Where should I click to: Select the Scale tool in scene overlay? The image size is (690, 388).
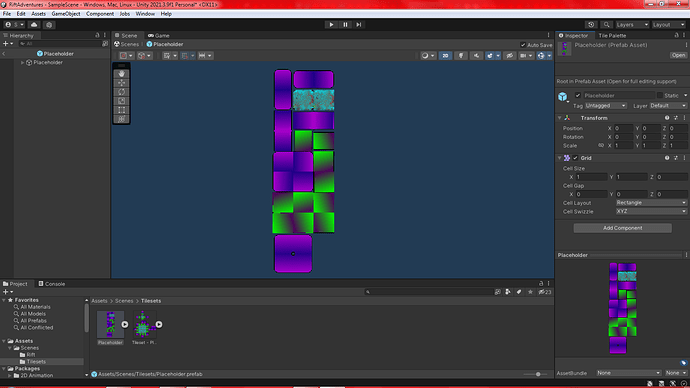pyautogui.click(x=121, y=101)
